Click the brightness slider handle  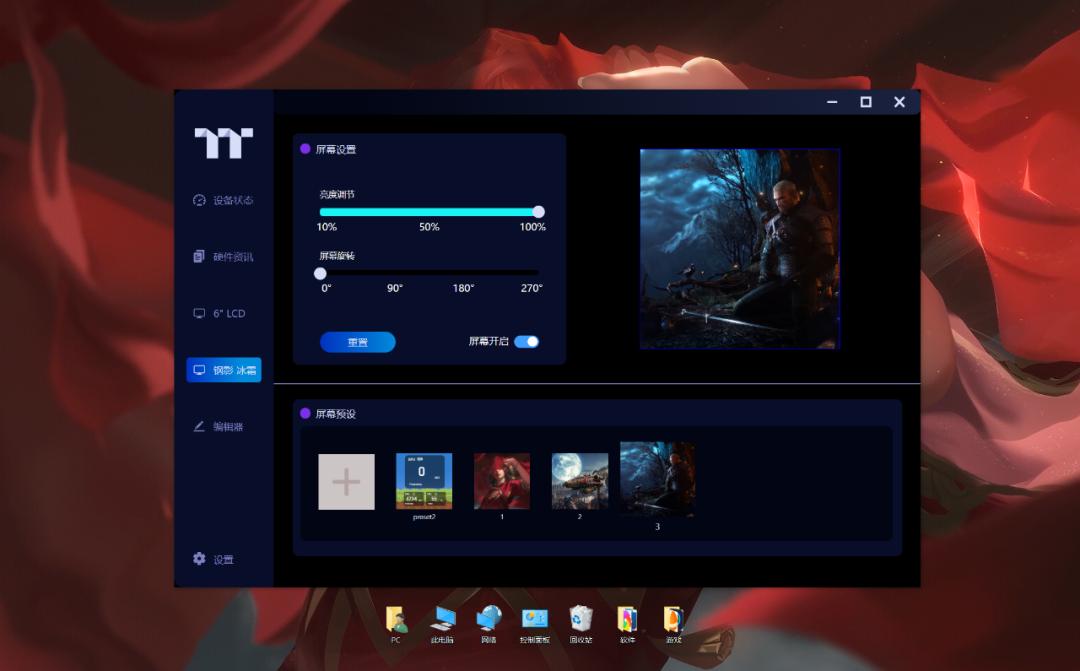[x=539, y=211]
